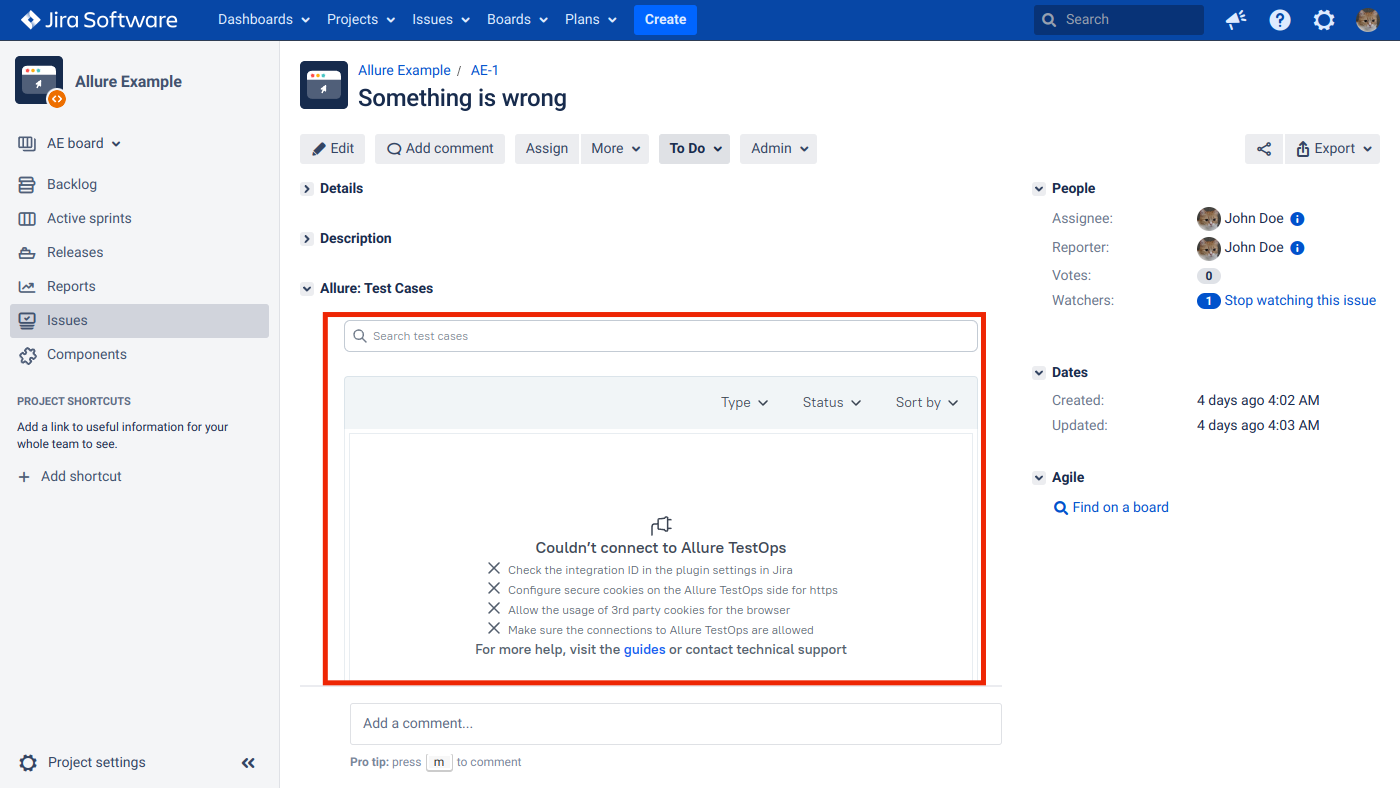
Task: Click the top Search field
Action: click(1119, 19)
